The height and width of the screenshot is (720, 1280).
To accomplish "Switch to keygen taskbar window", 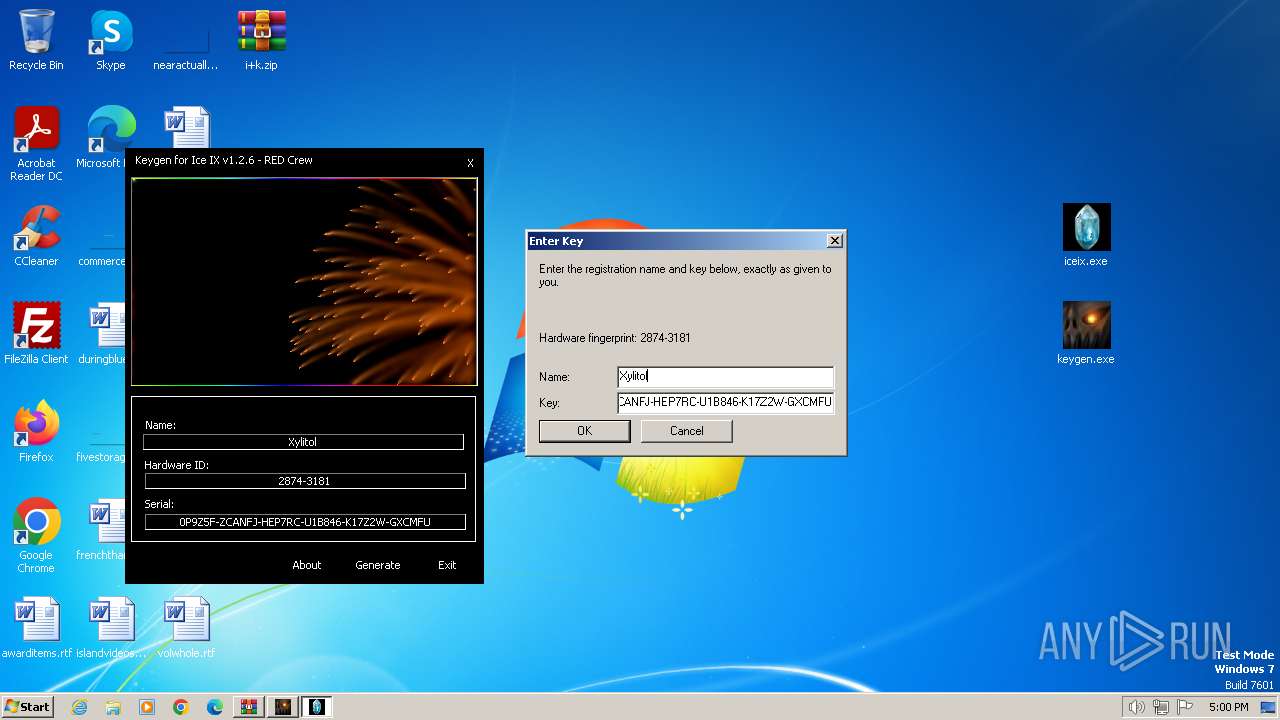I will click(283, 707).
